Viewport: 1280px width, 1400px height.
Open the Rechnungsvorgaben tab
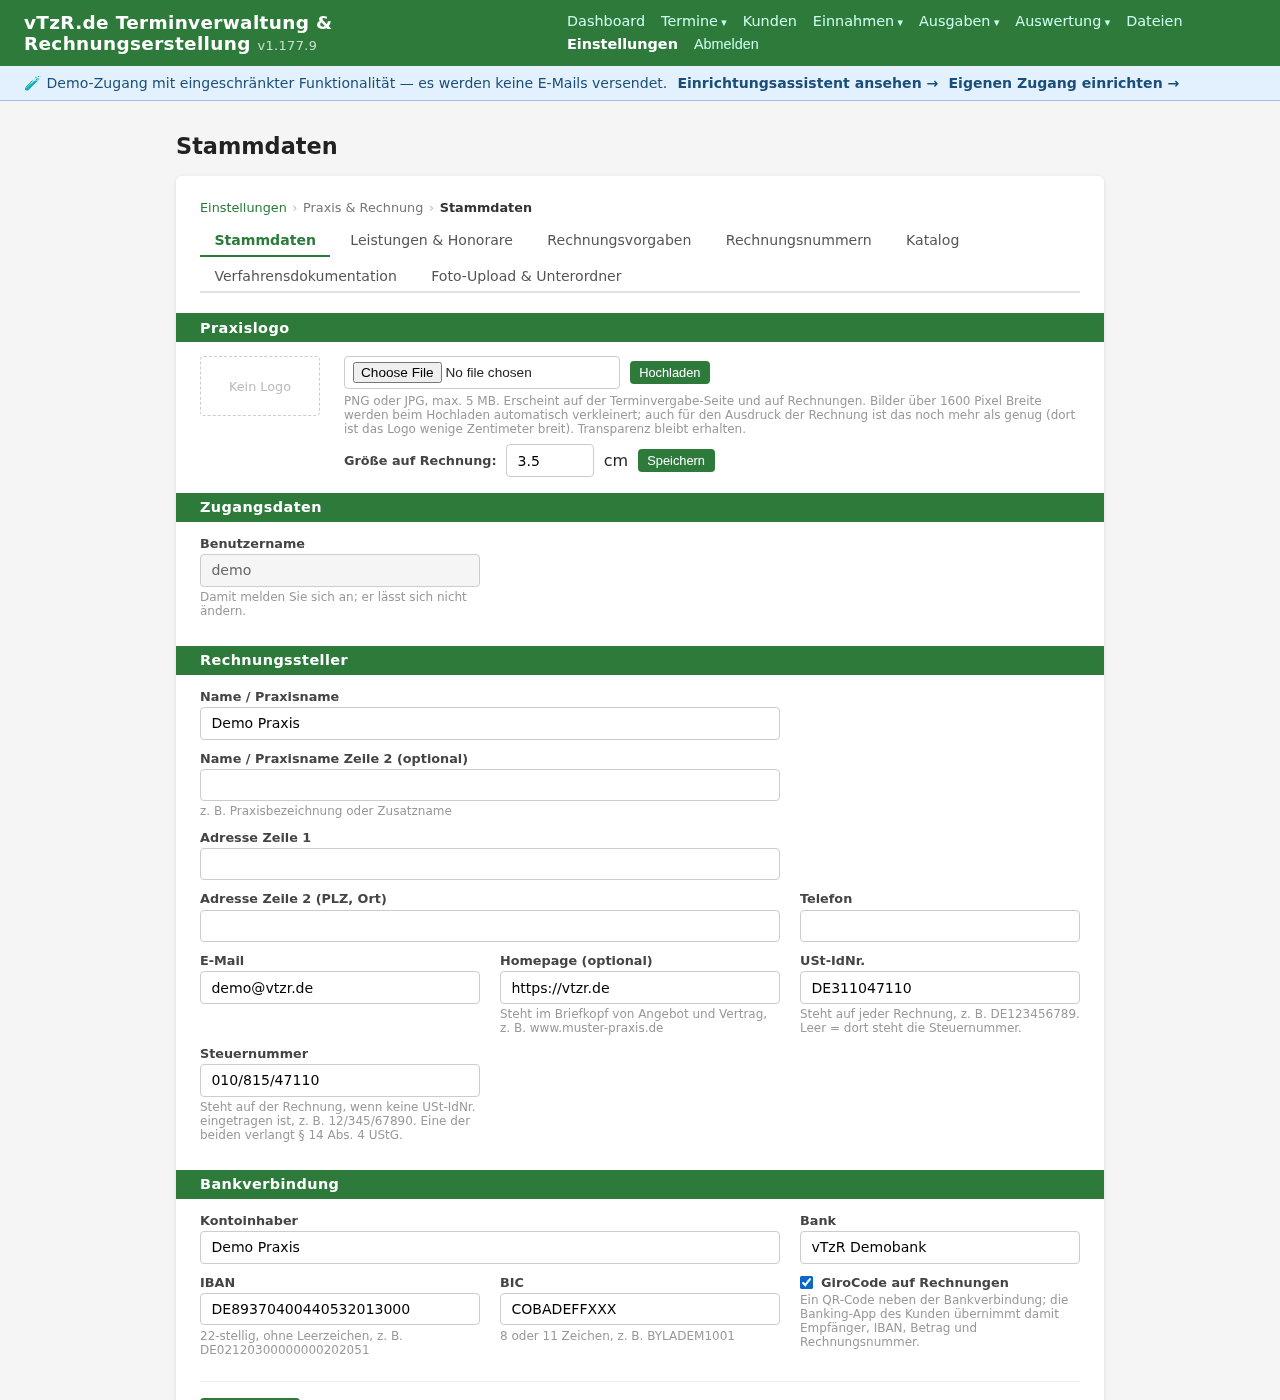click(619, 240)
